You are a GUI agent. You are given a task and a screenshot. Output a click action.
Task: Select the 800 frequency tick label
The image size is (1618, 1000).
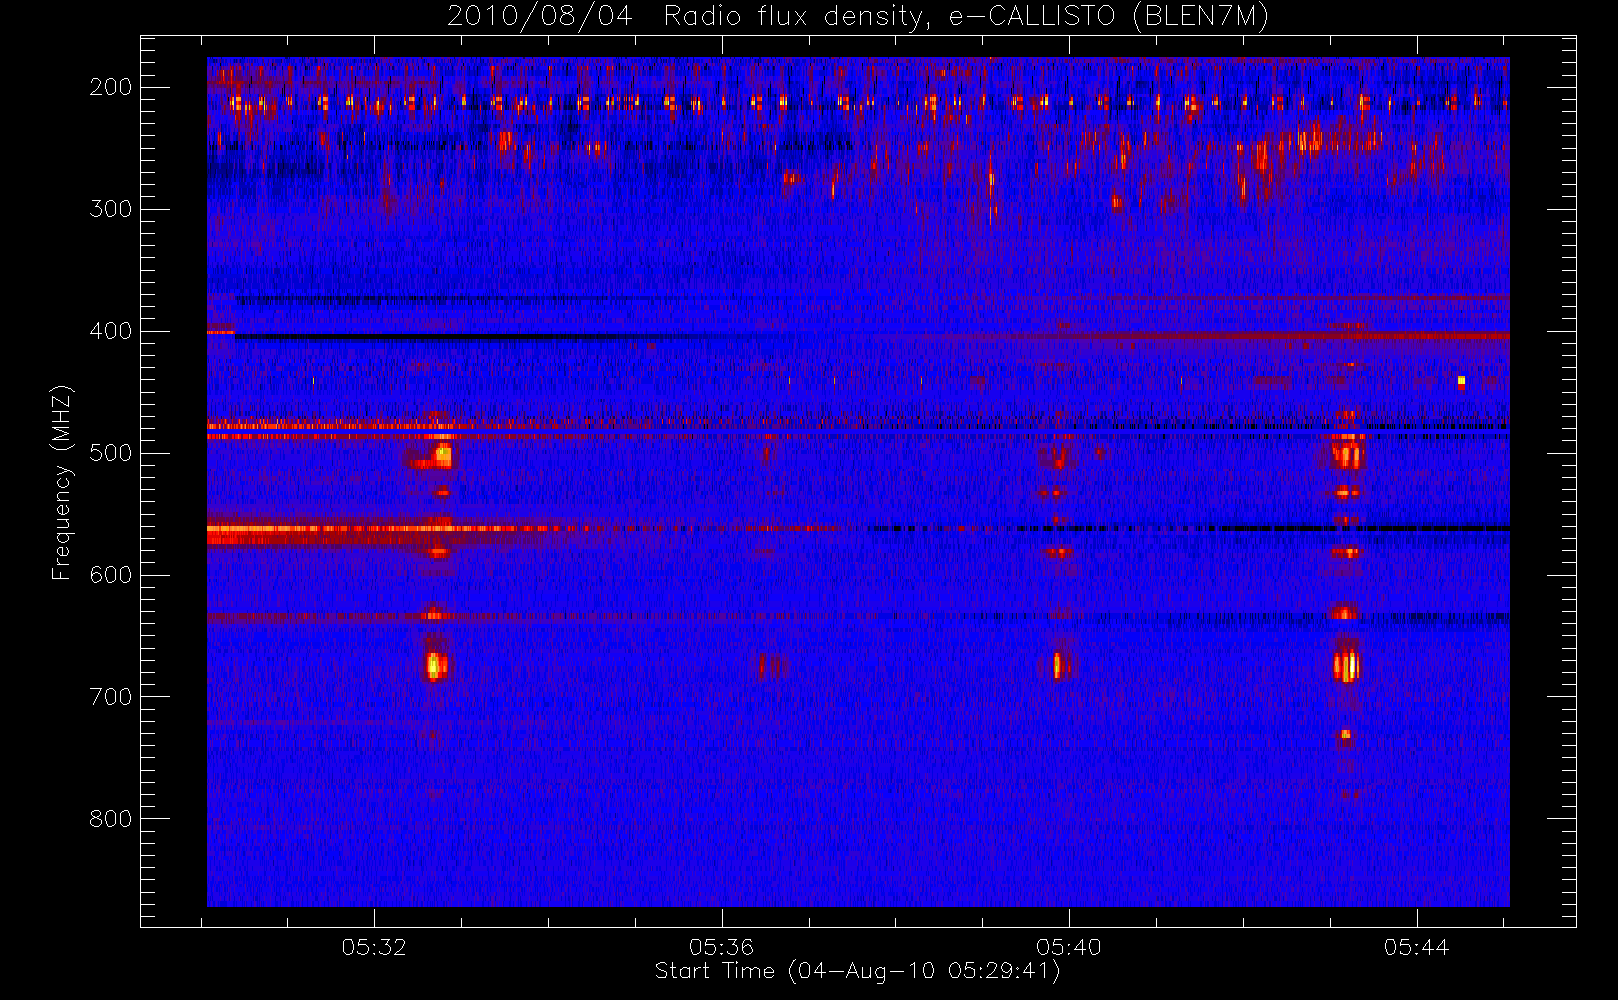[111, 819]
